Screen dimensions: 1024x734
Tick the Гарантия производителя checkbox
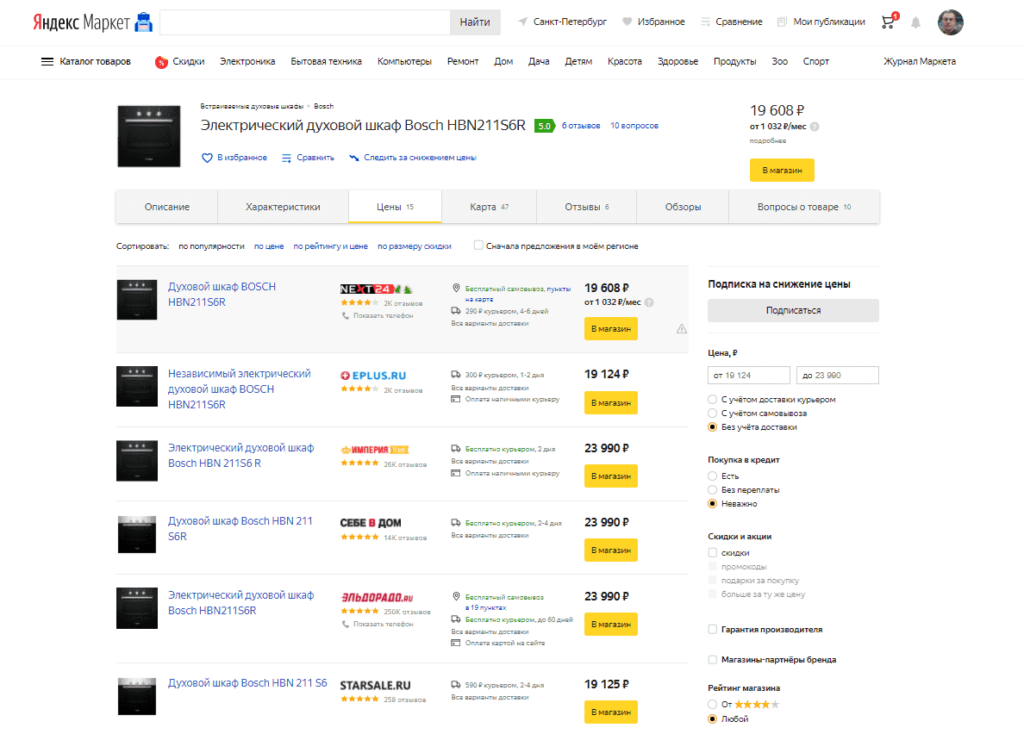click(x=712, y=630)
